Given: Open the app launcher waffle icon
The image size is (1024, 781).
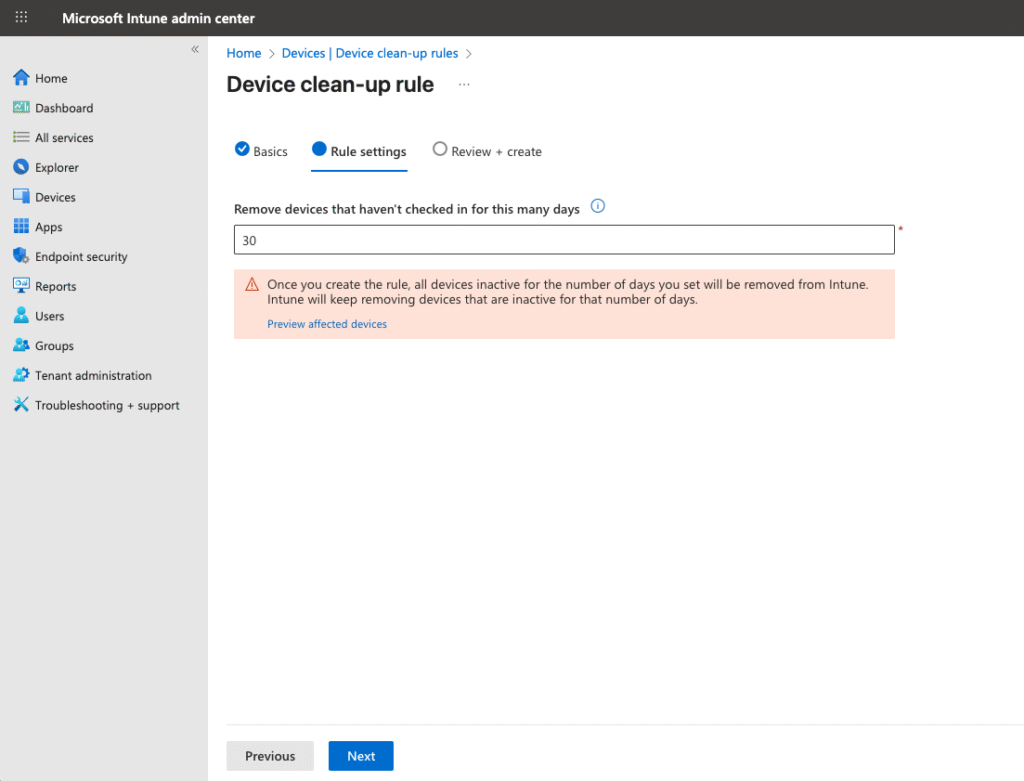Looking at the screenshot, I should point(21,18).
